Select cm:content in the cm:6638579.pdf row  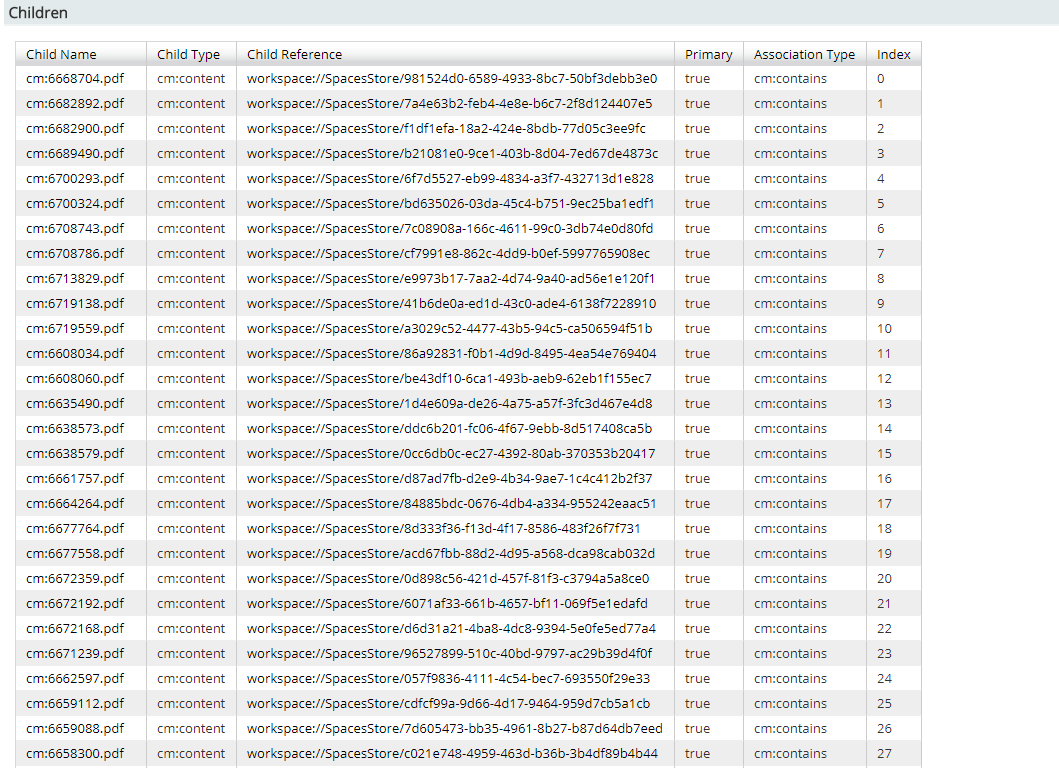coord(191,453)
